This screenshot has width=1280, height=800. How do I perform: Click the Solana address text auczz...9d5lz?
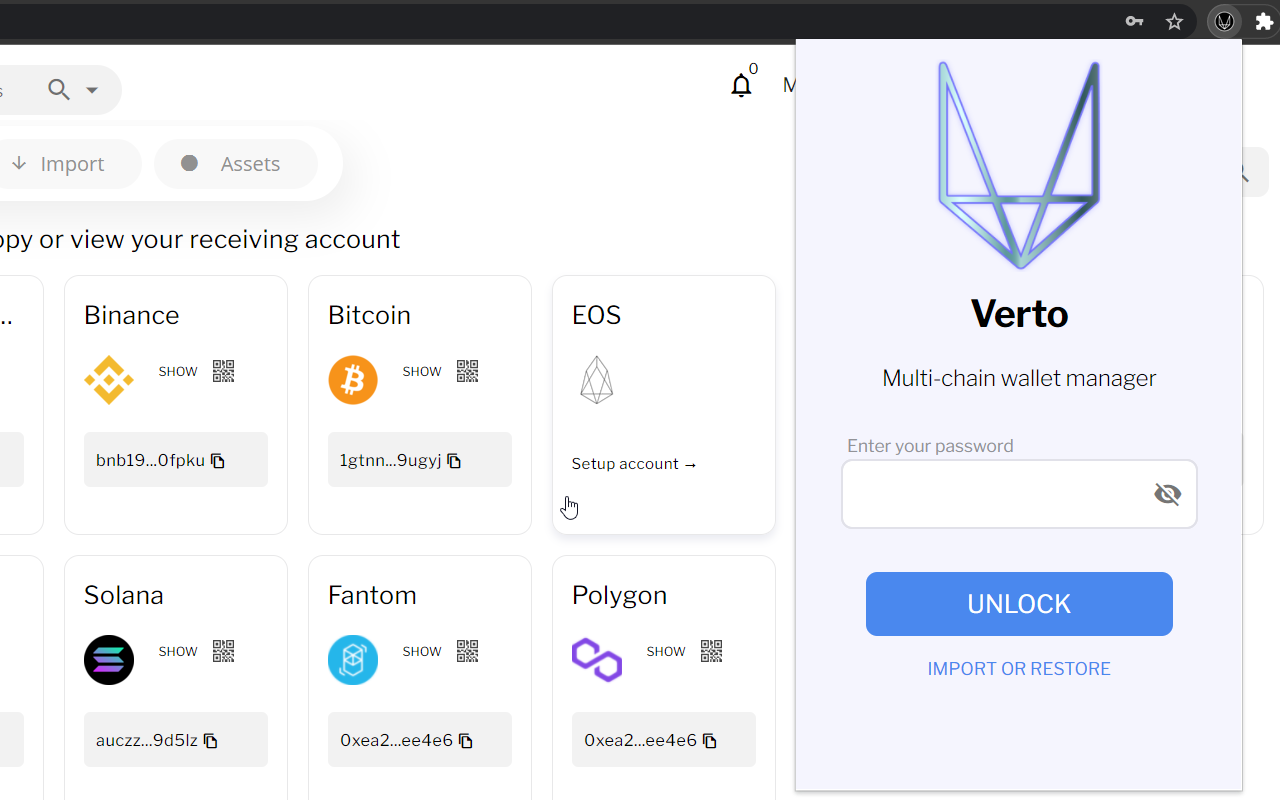[146, 741]
